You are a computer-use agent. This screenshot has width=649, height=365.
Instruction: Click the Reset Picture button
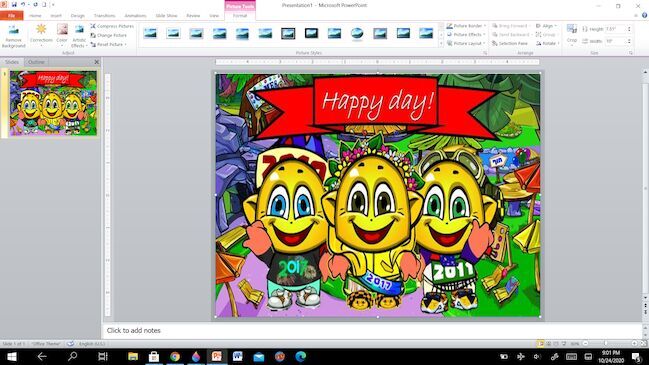[x=108, y=44]
